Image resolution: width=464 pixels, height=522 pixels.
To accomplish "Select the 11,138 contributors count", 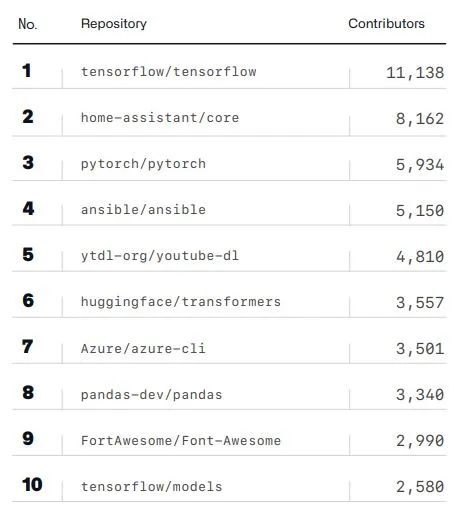I will (415, 73).
